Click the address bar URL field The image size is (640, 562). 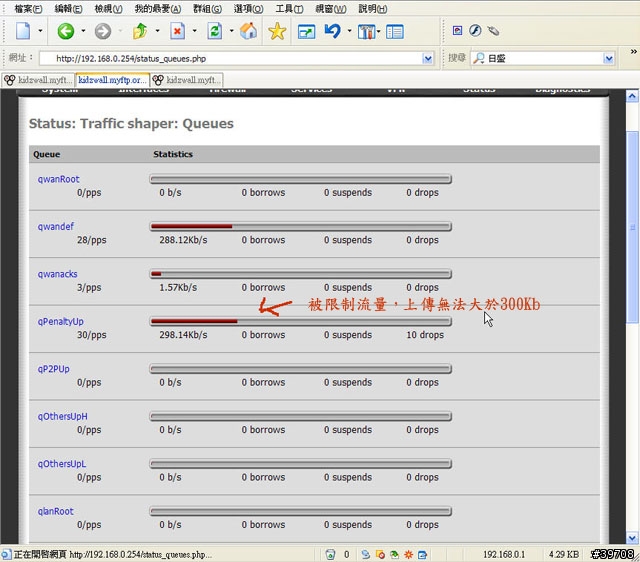[x=237, y=58]
